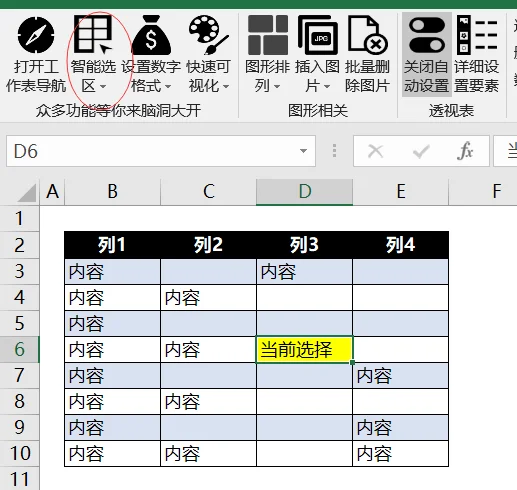517x490 pixels.
Task: Open the Name Box dropdown arrow
Action: tap(303, 151)
